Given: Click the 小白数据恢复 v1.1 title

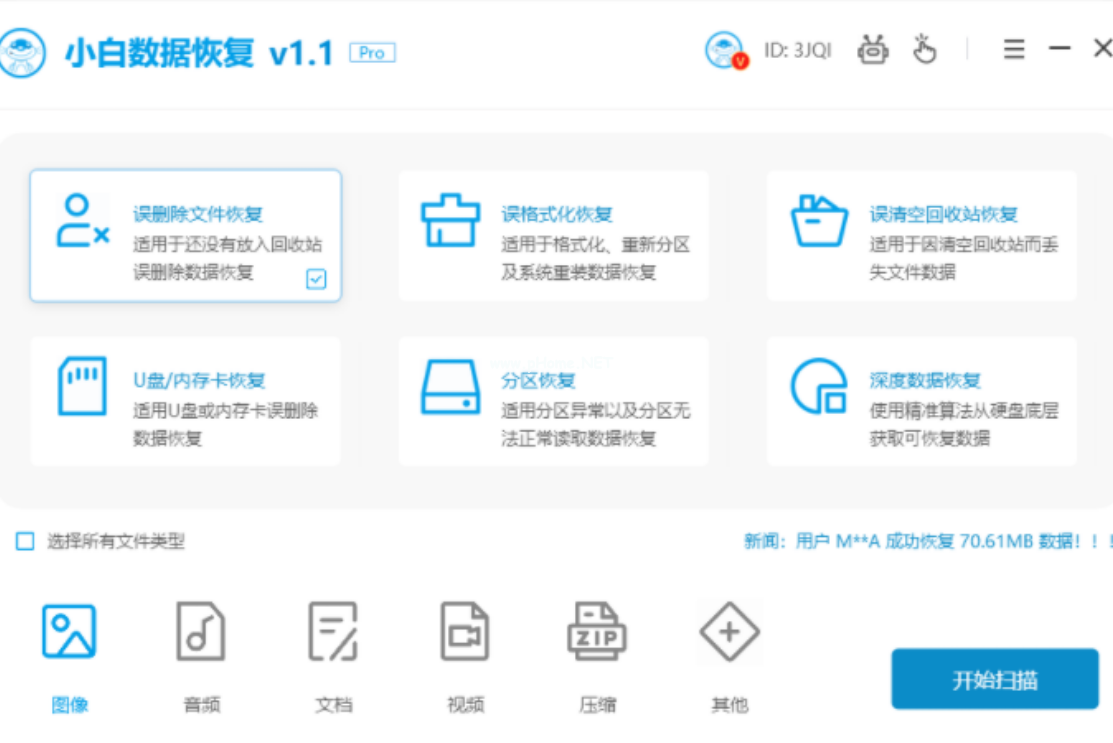Looking at the screenshot, I should pyautogui.click(x=199, y=53).
